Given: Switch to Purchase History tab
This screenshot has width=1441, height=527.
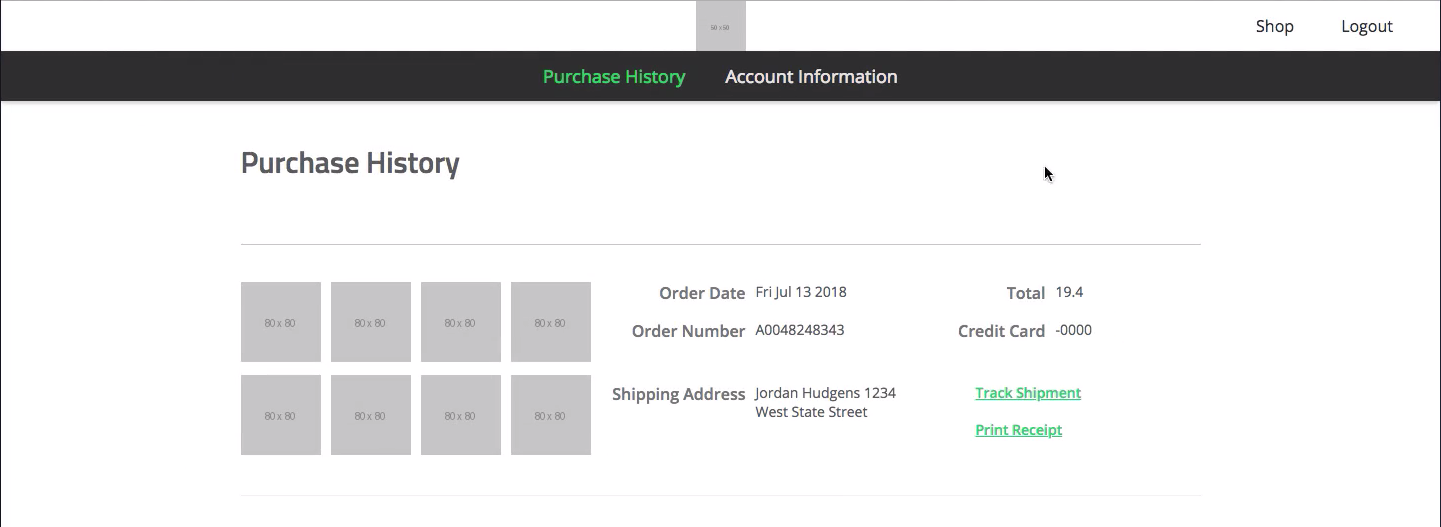Looking at the screenshot, I should pyautogui.click(x=613, y=76).
